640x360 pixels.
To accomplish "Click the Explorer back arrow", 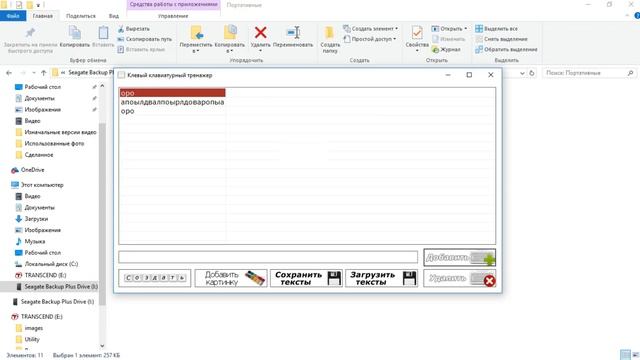I will pos(9,73).
